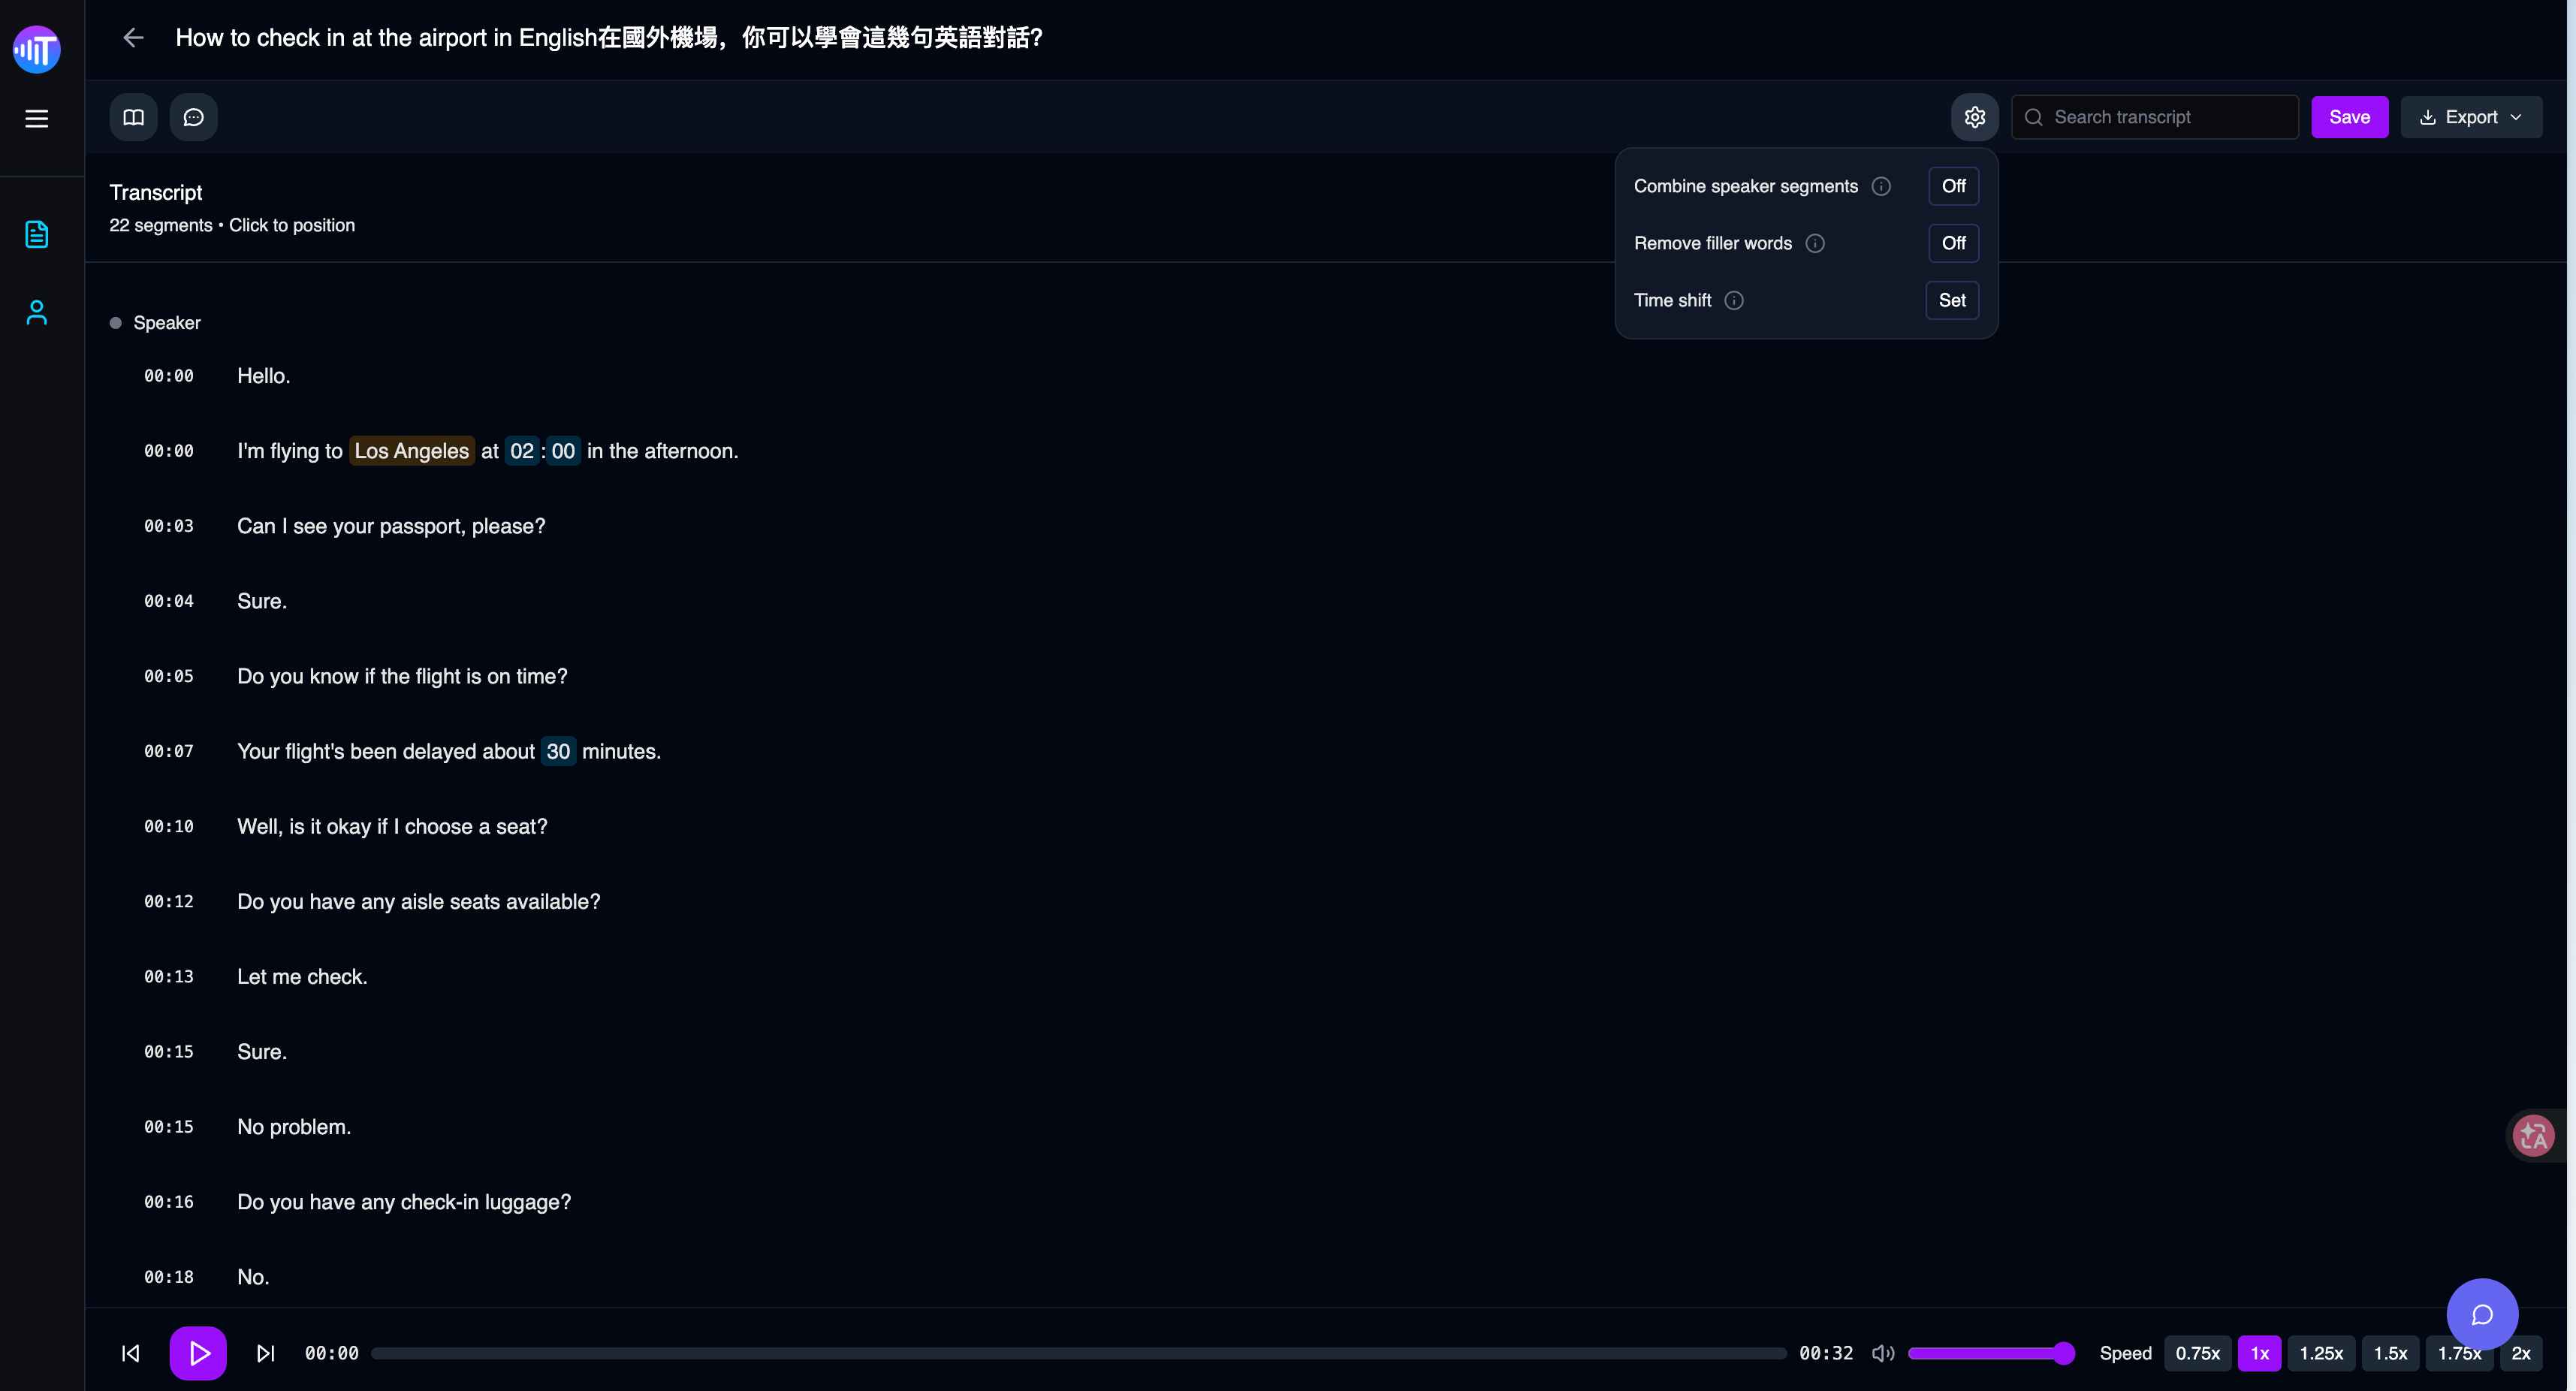
Task: Click the volume slider handle
Action: [x=2063, y=1353]
